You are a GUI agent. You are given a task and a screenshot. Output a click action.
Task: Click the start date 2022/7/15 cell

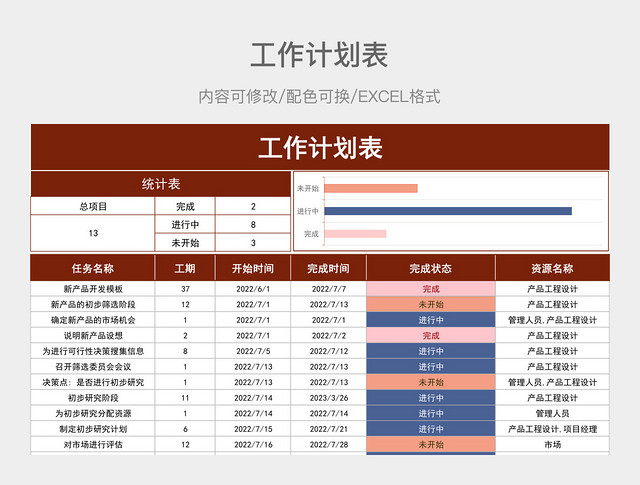(x=253, y=429)
